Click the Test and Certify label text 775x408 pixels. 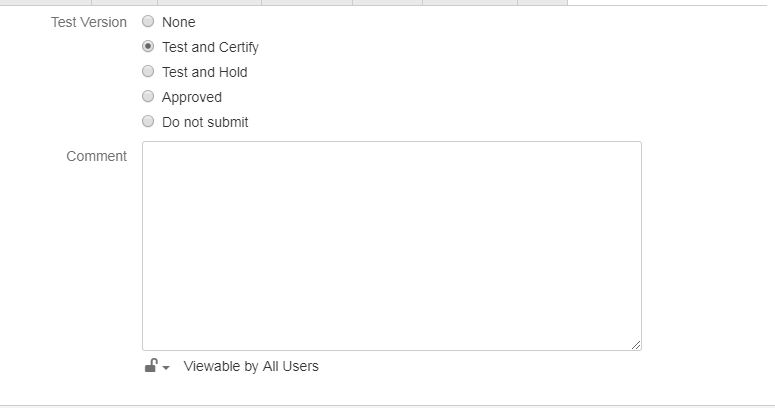211,47
